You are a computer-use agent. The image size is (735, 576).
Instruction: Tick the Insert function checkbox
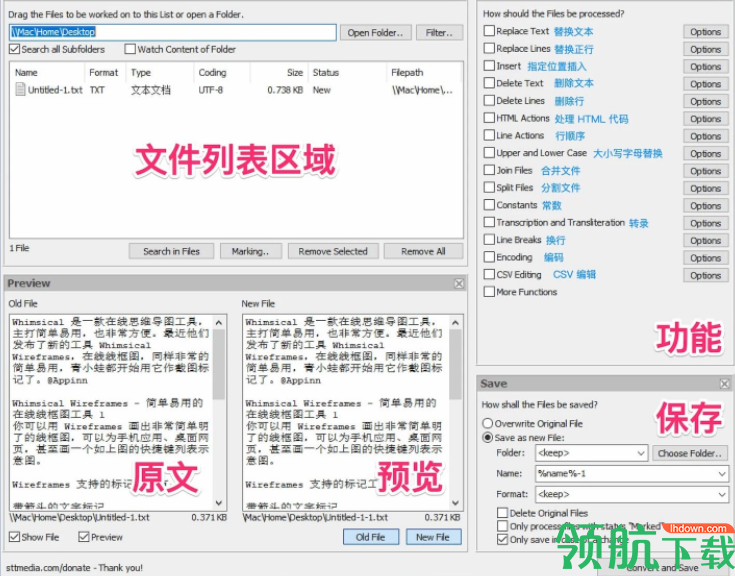click(489, 66)
